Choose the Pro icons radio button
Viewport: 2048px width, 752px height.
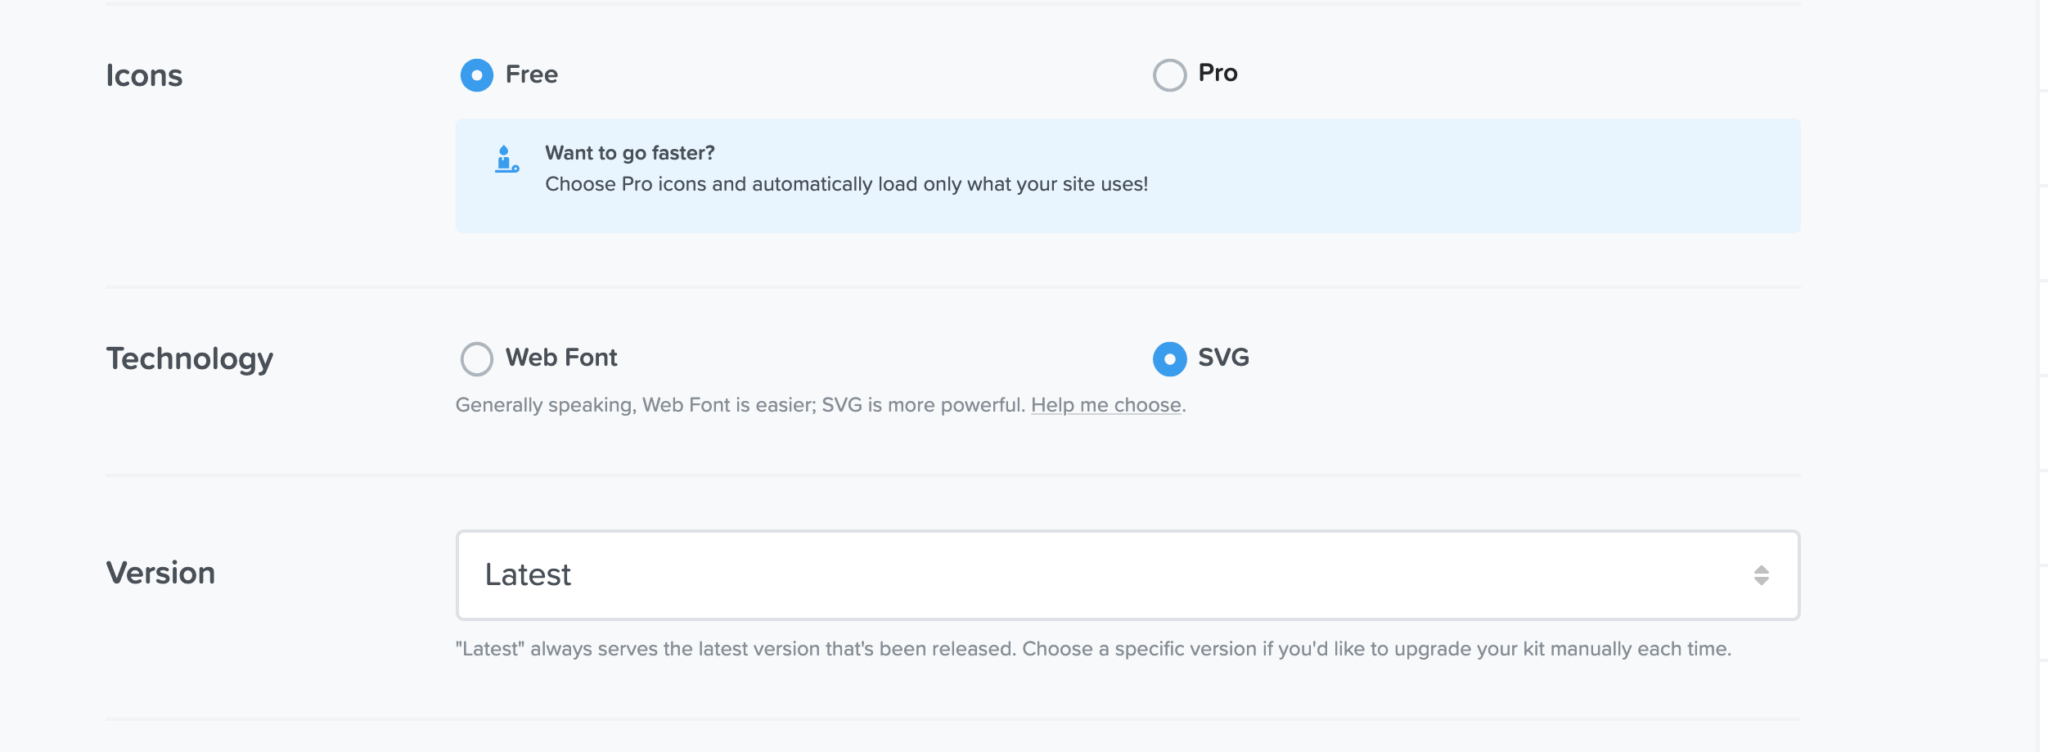click(1169, 75)
